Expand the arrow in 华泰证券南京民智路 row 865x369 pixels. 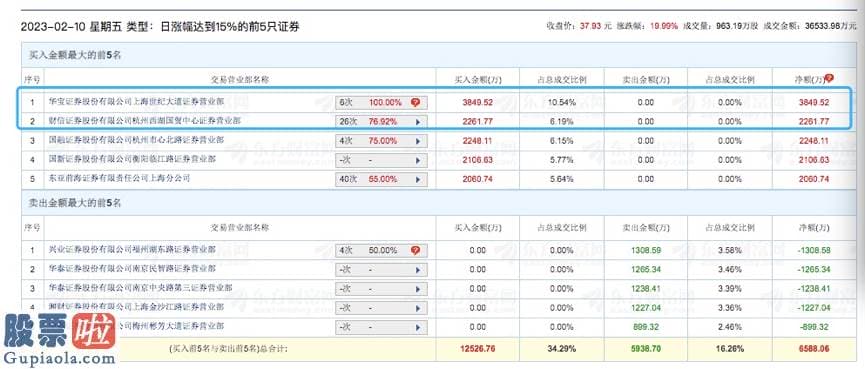pyautogui.click(x=418, y=270)
